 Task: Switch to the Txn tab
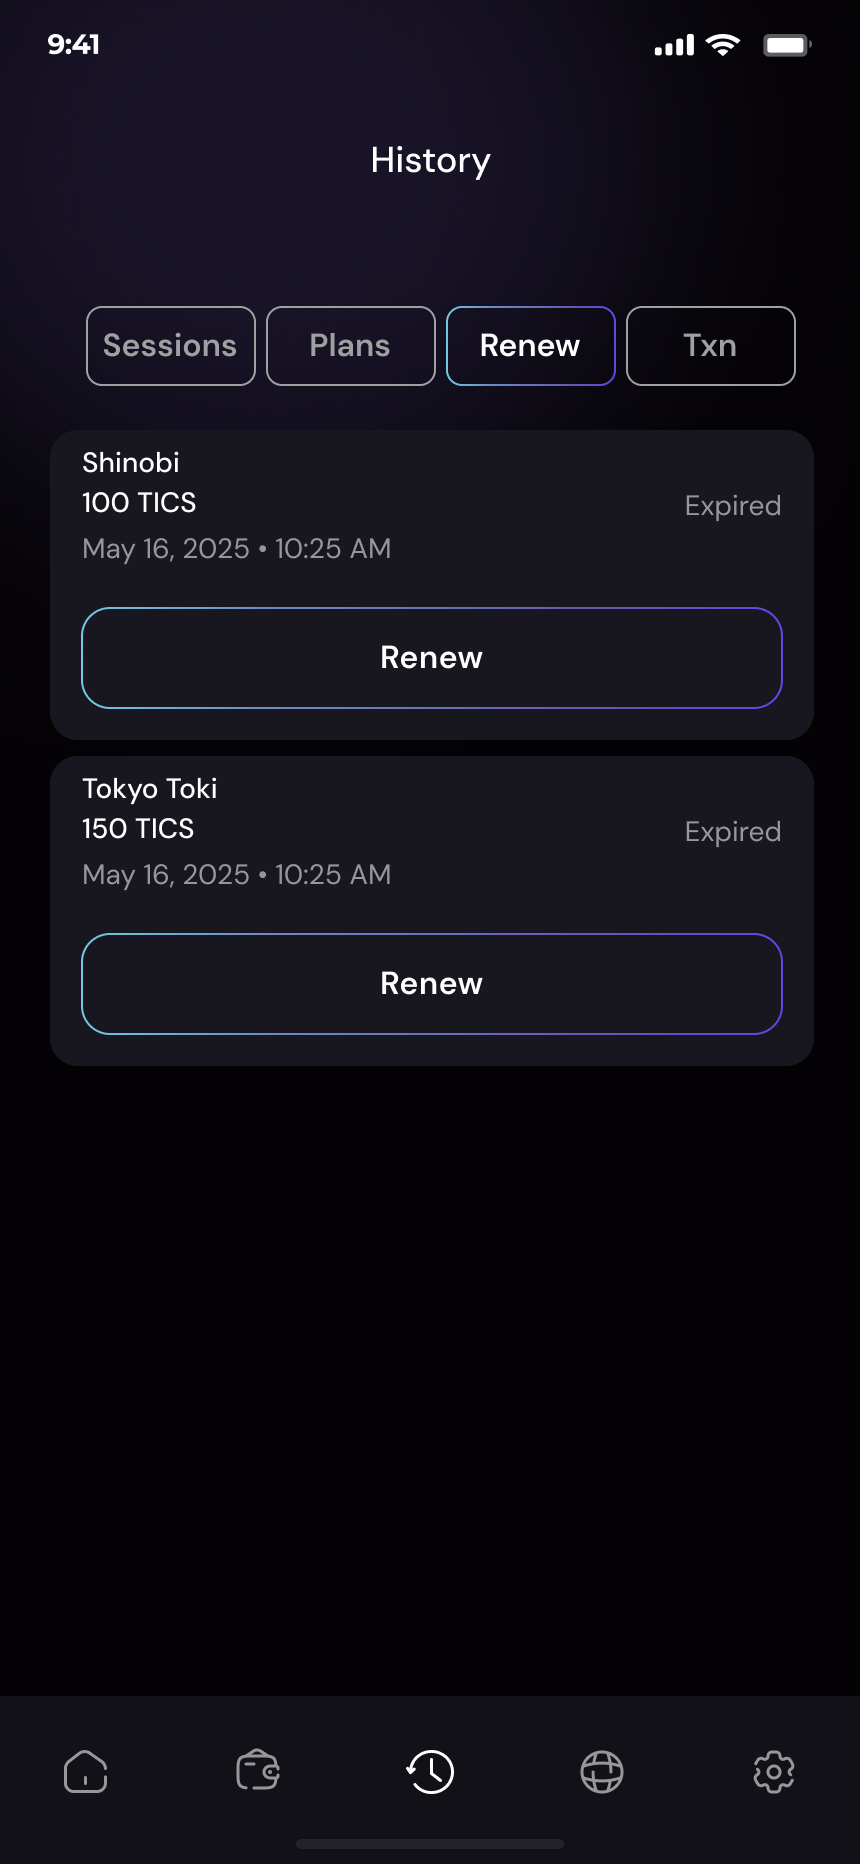(x=710, y=346)
